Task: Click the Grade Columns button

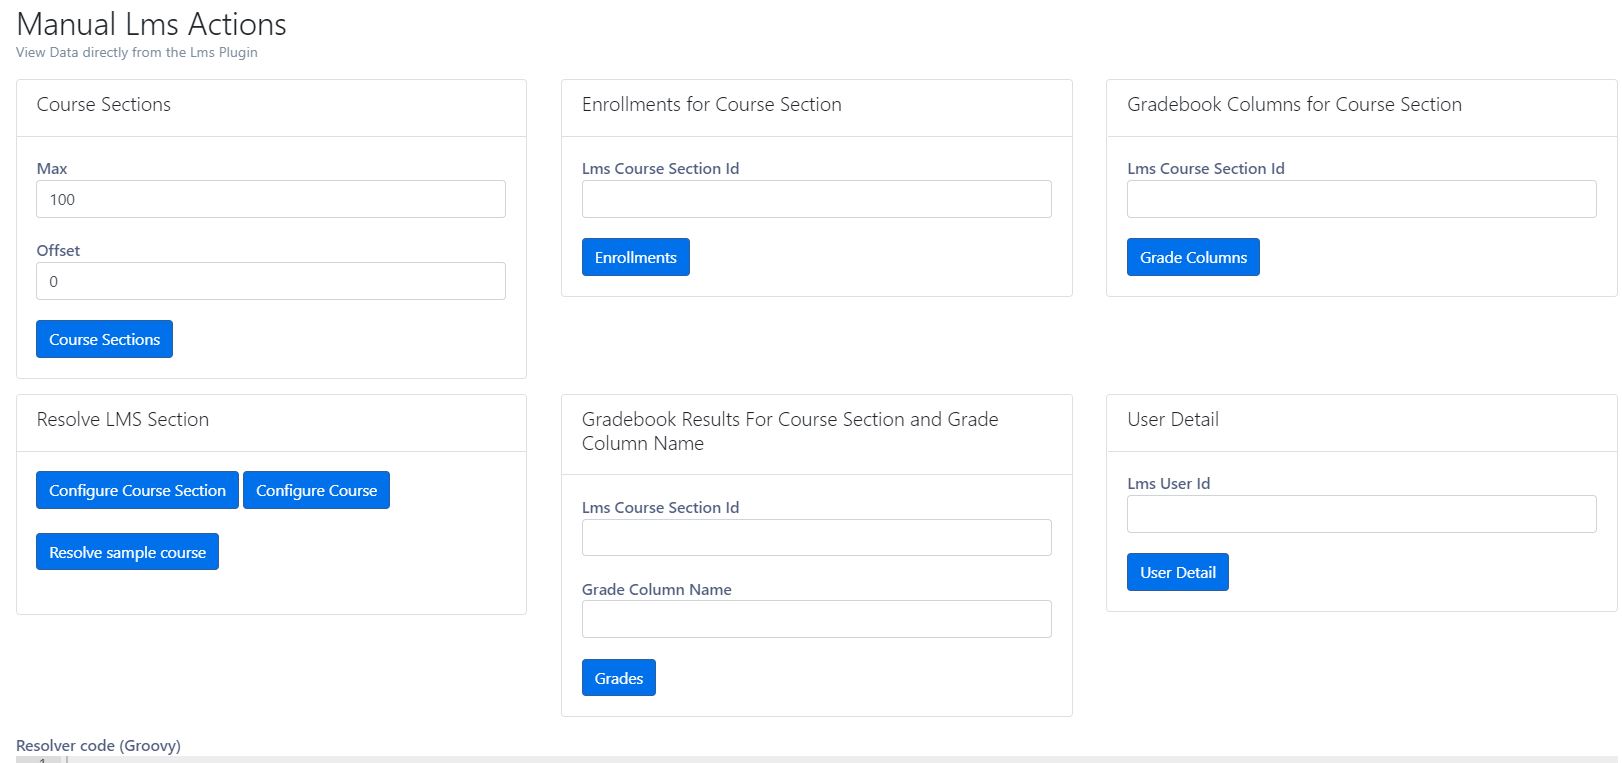Action: pyautogui.click(x=1192, y=257)
